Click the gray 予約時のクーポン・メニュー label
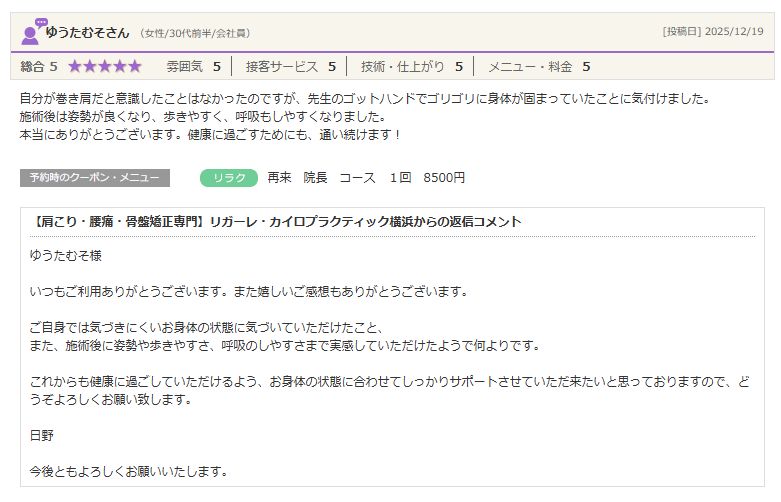This screenshot has height=502, width=781. pyautogui.click(x=94, y=178)
